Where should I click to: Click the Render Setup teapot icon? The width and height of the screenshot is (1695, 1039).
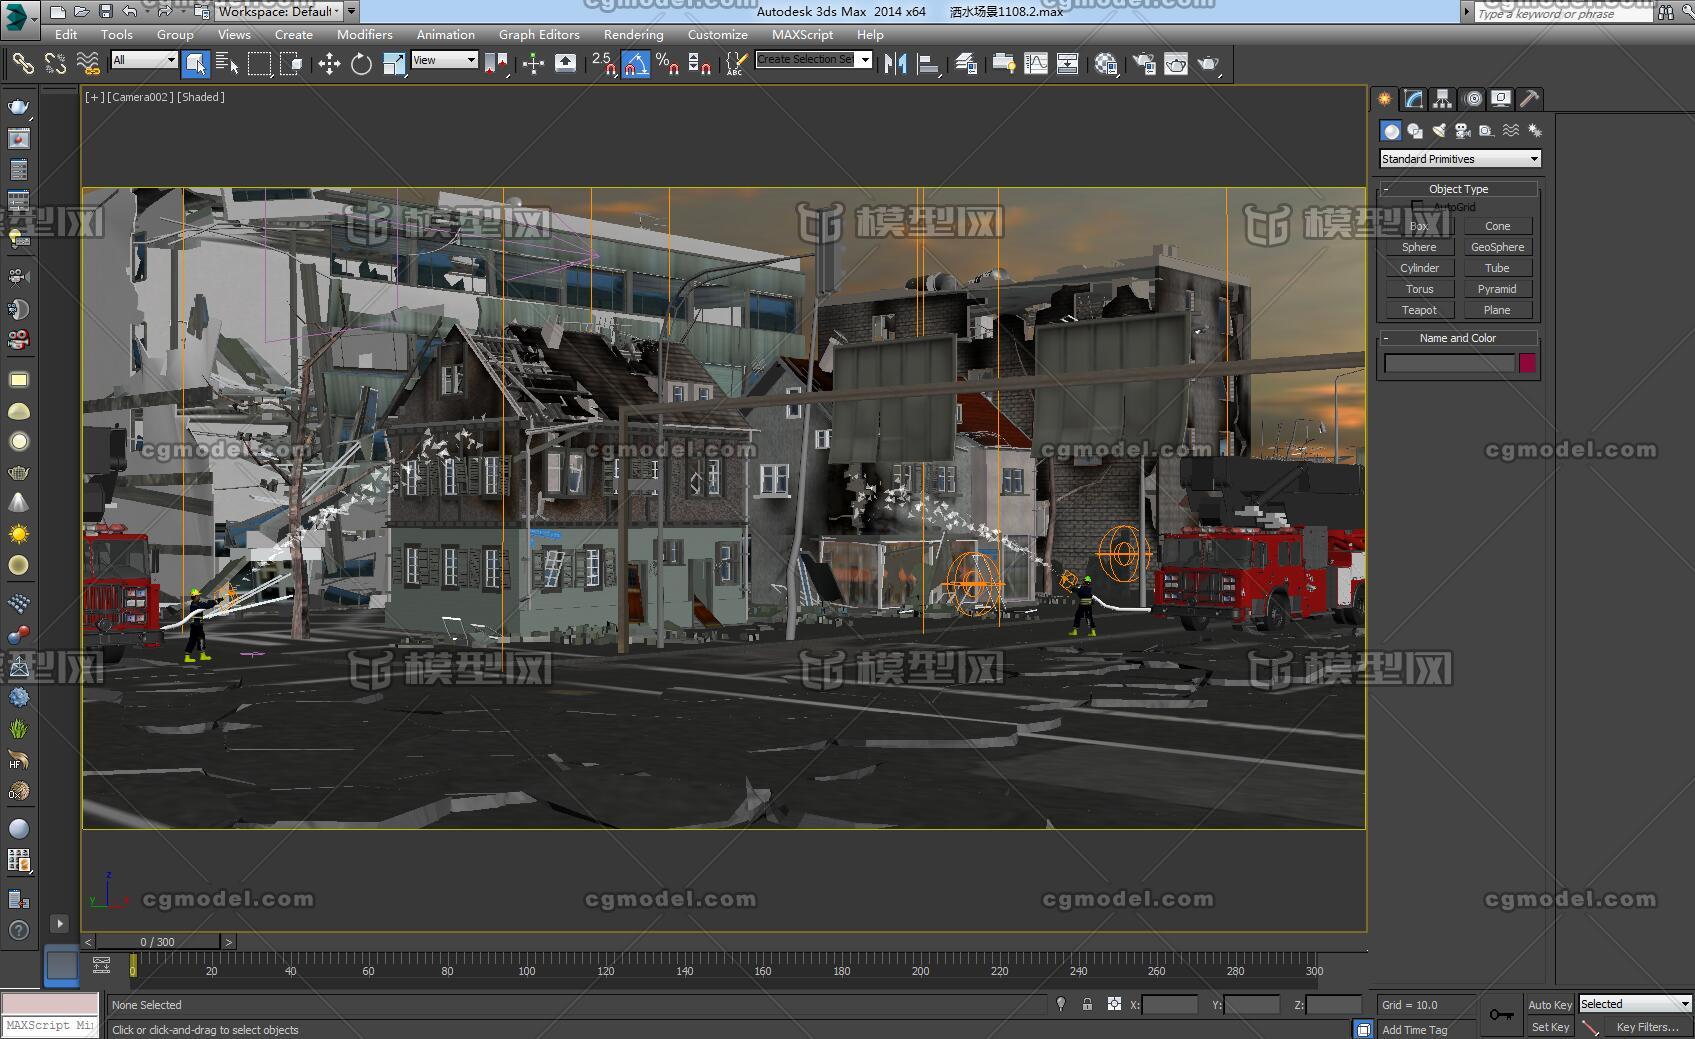pos(1143,64)
